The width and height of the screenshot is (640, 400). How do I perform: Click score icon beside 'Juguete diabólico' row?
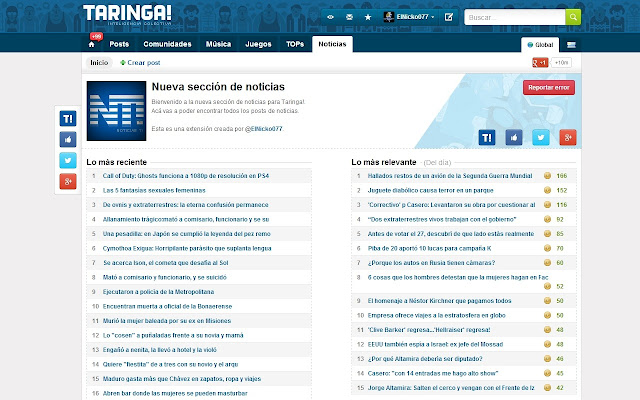coord(547,190)
